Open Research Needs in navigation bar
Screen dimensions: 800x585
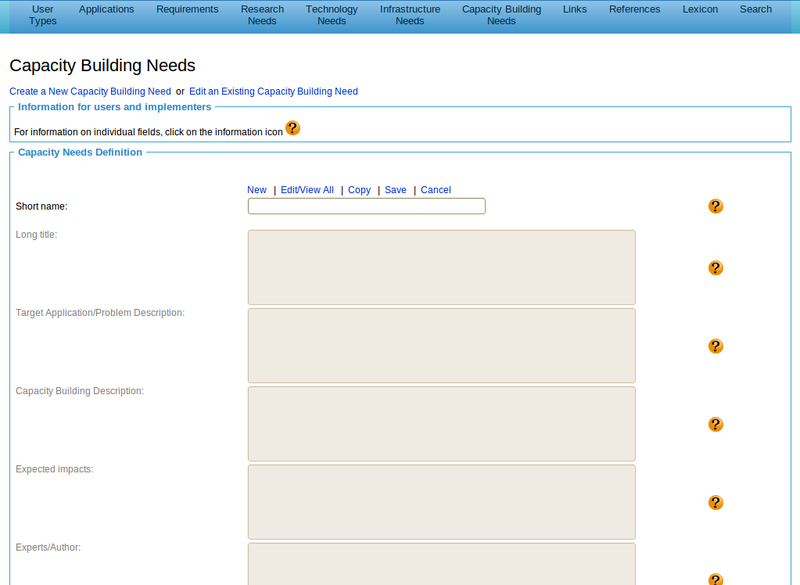pyautogui.click(x=262, y=15)
